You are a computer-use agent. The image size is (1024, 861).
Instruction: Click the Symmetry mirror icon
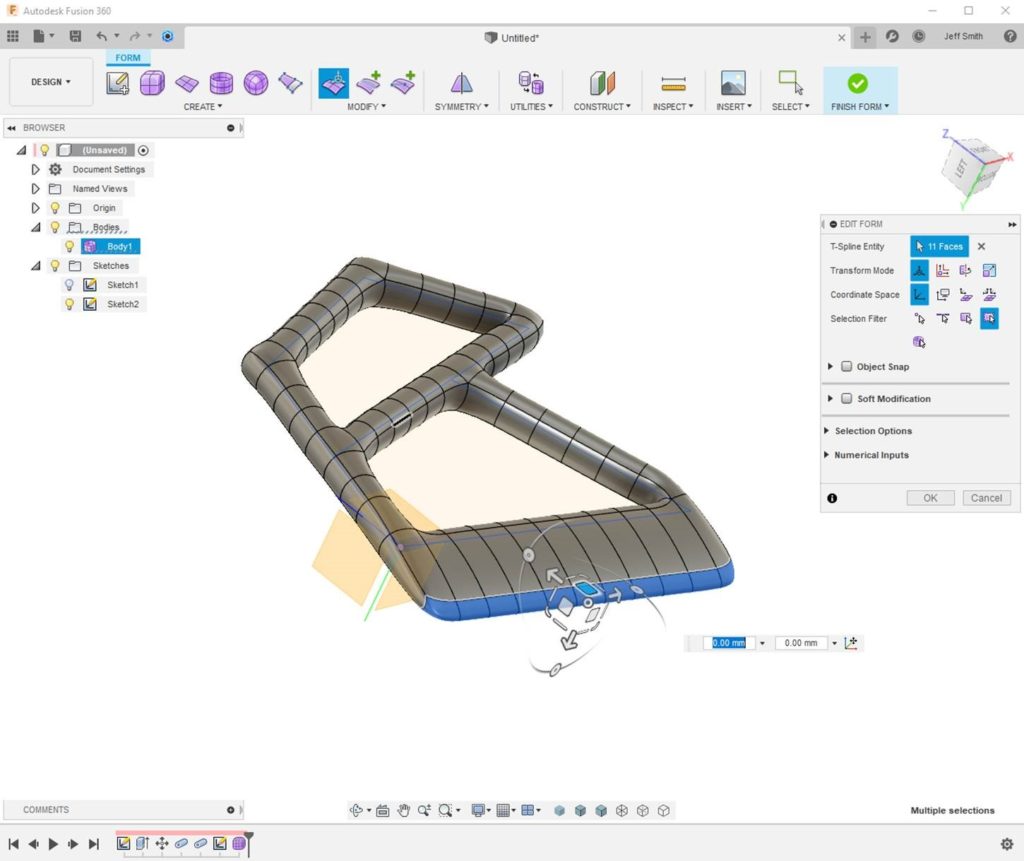click(461, 83)
